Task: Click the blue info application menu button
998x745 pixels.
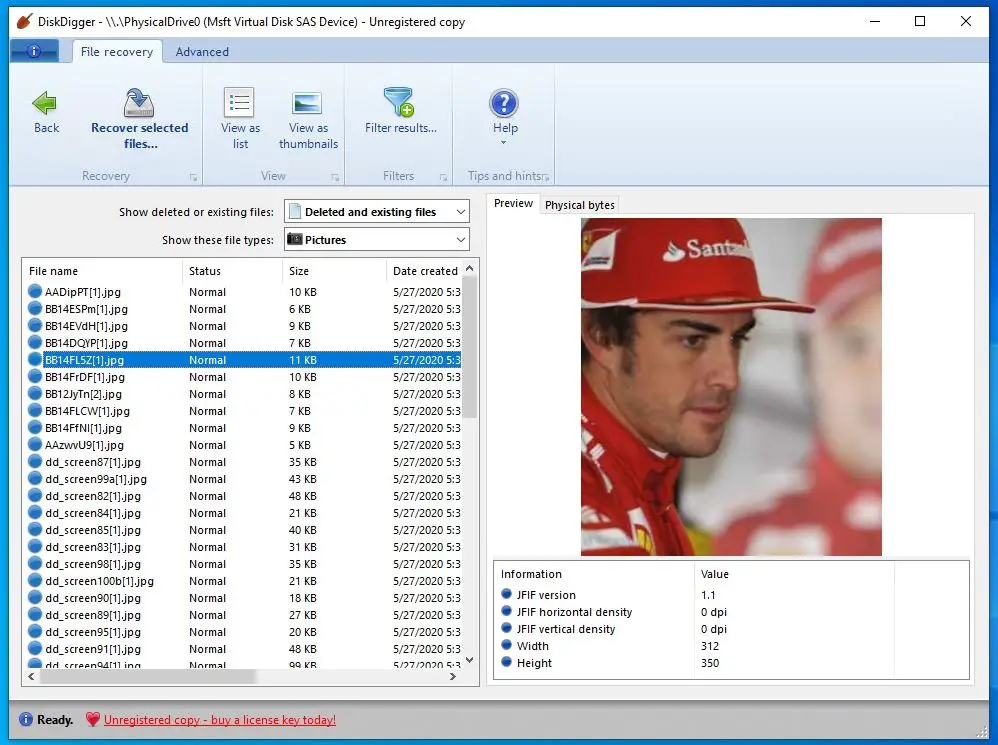Action: coord(35,52)
